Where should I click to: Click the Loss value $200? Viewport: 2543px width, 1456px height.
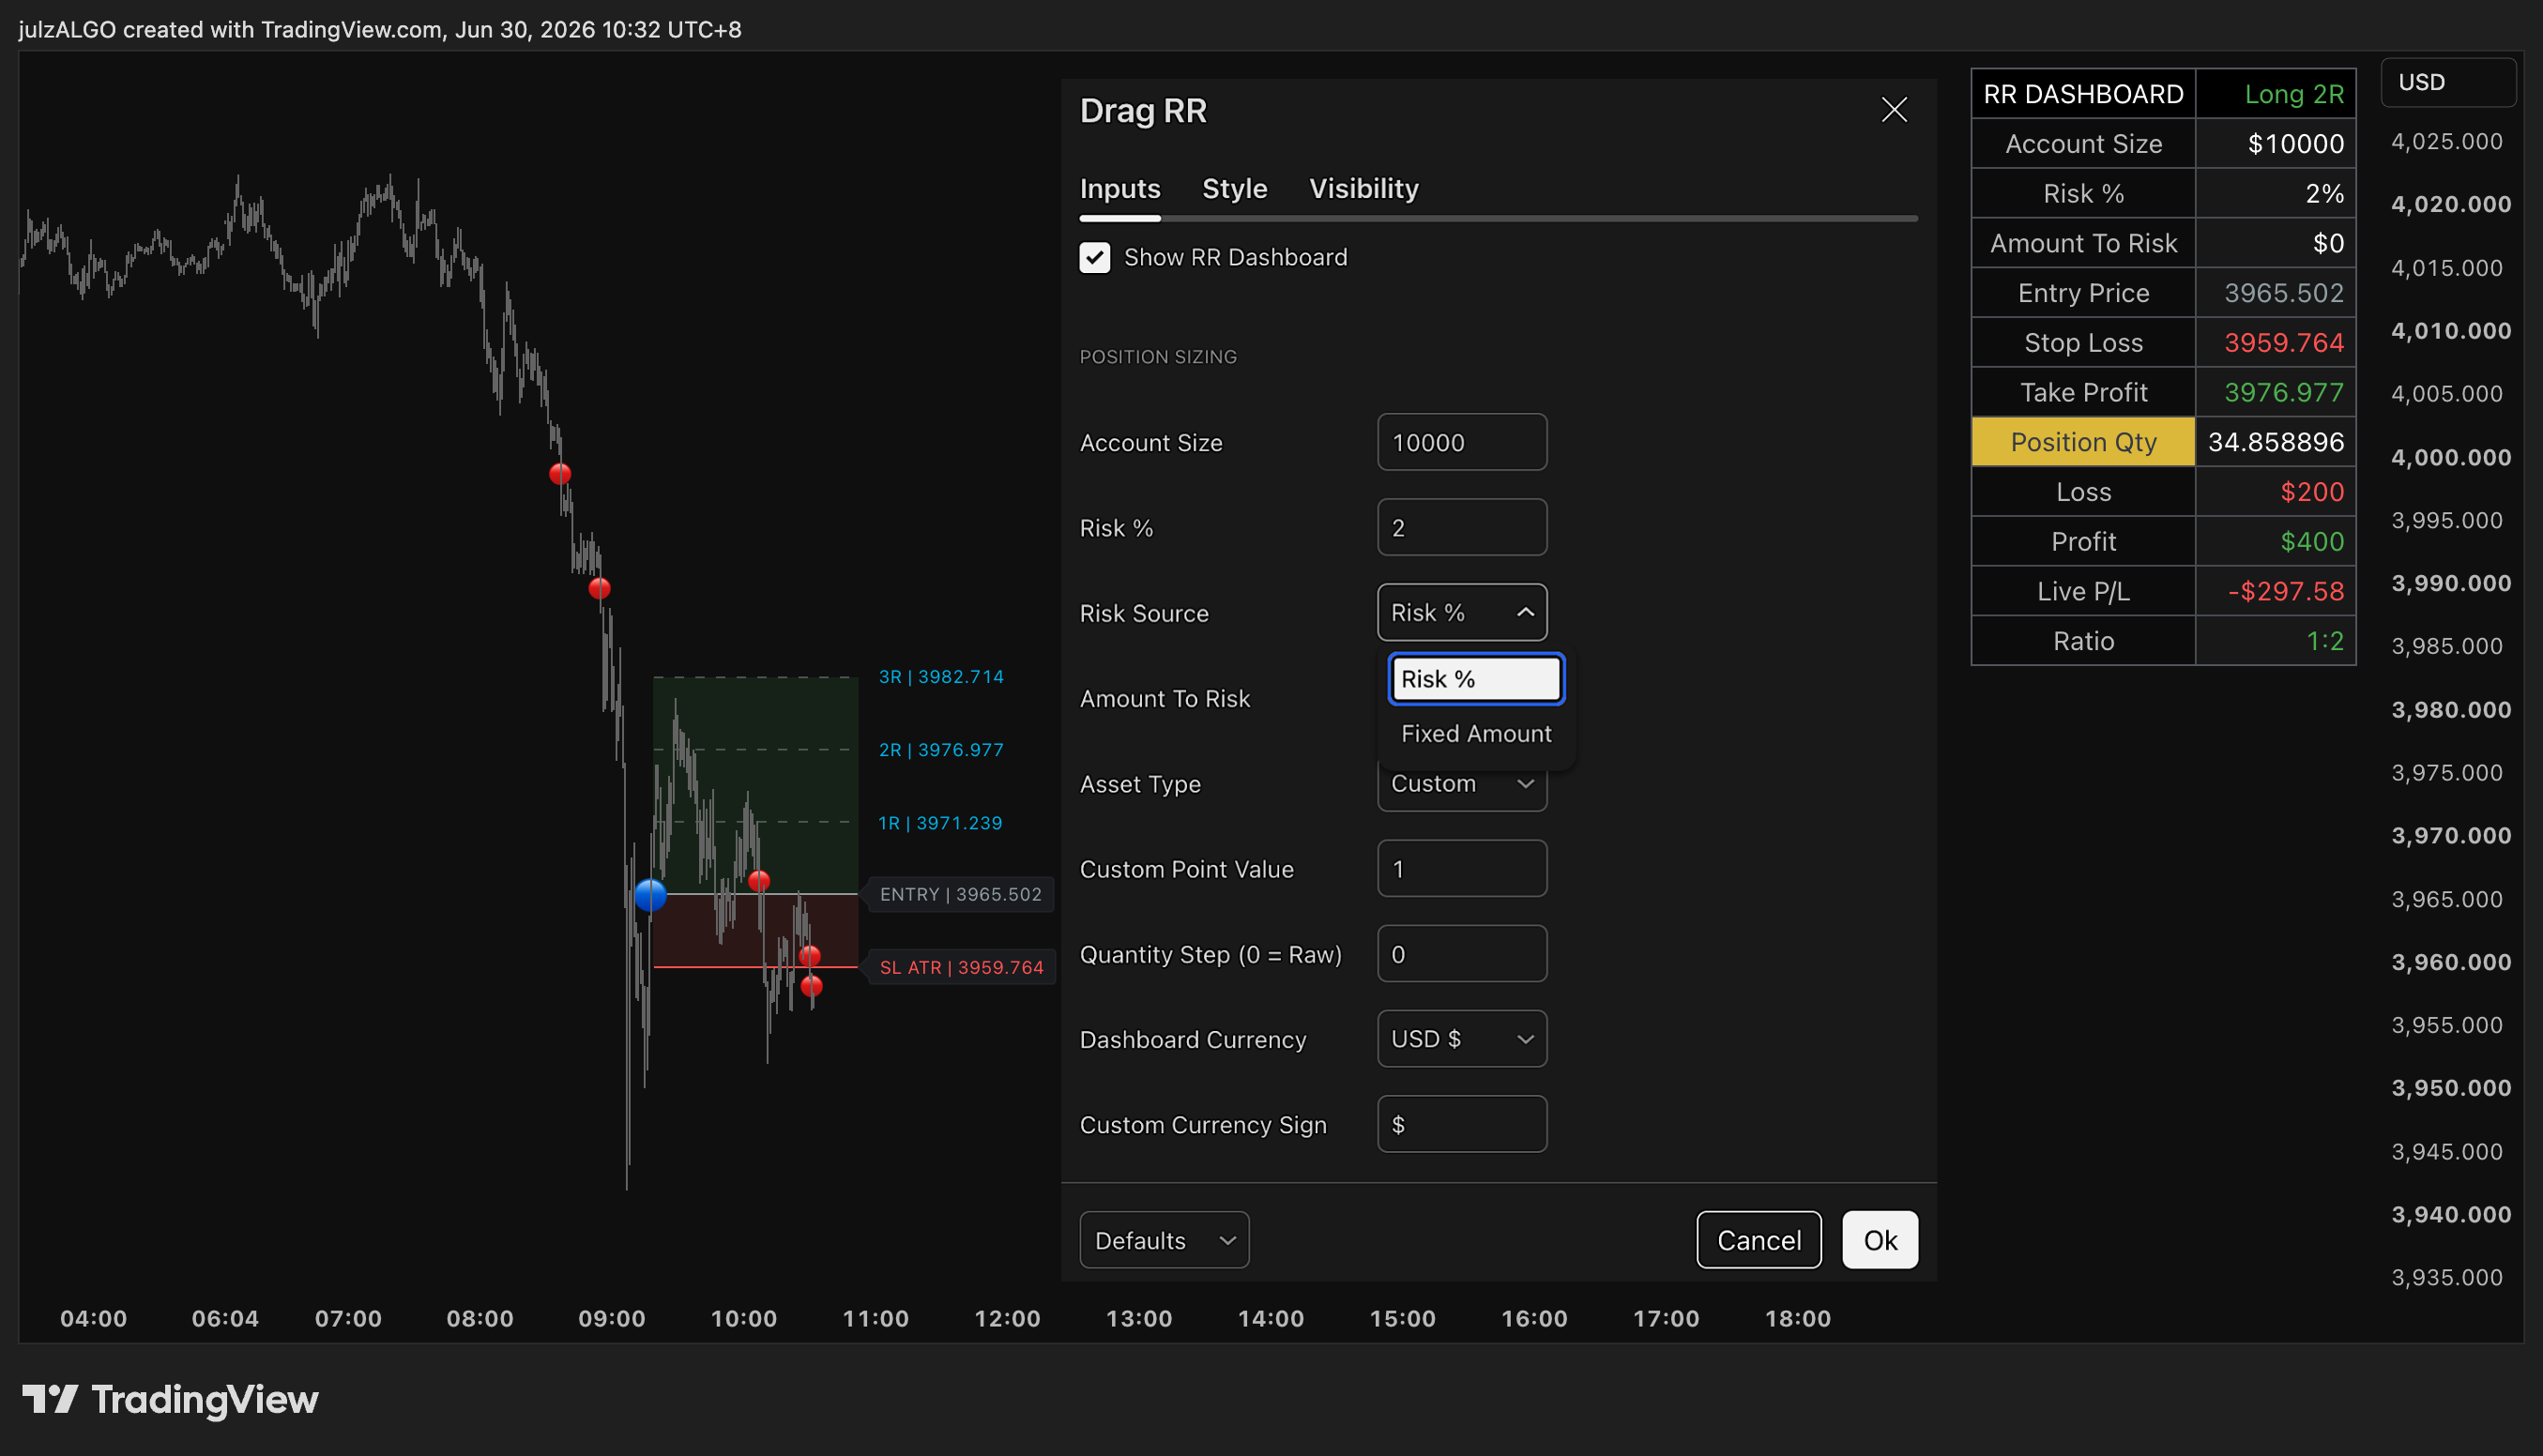pos(2312,492)
